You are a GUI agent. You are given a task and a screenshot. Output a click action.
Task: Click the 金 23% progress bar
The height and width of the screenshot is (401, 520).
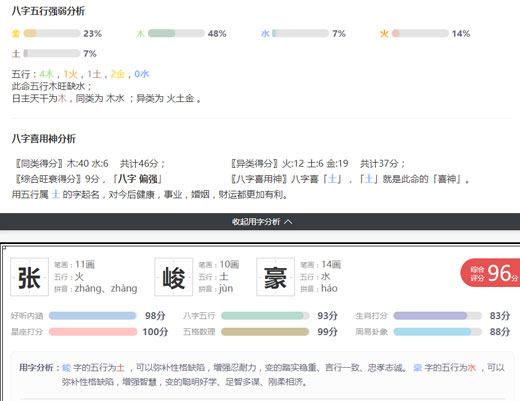52,33
